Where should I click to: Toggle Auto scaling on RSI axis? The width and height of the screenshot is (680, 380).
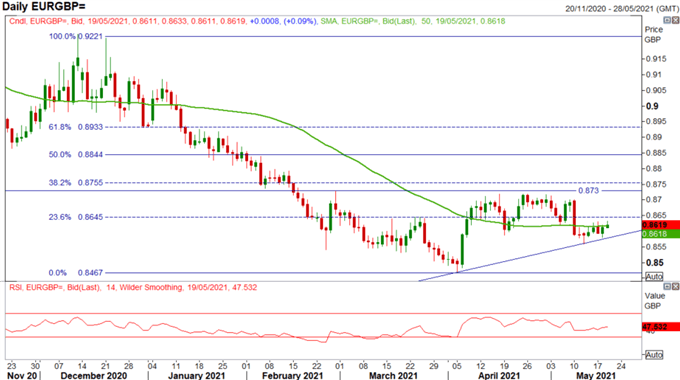click(x=654, y=355)
